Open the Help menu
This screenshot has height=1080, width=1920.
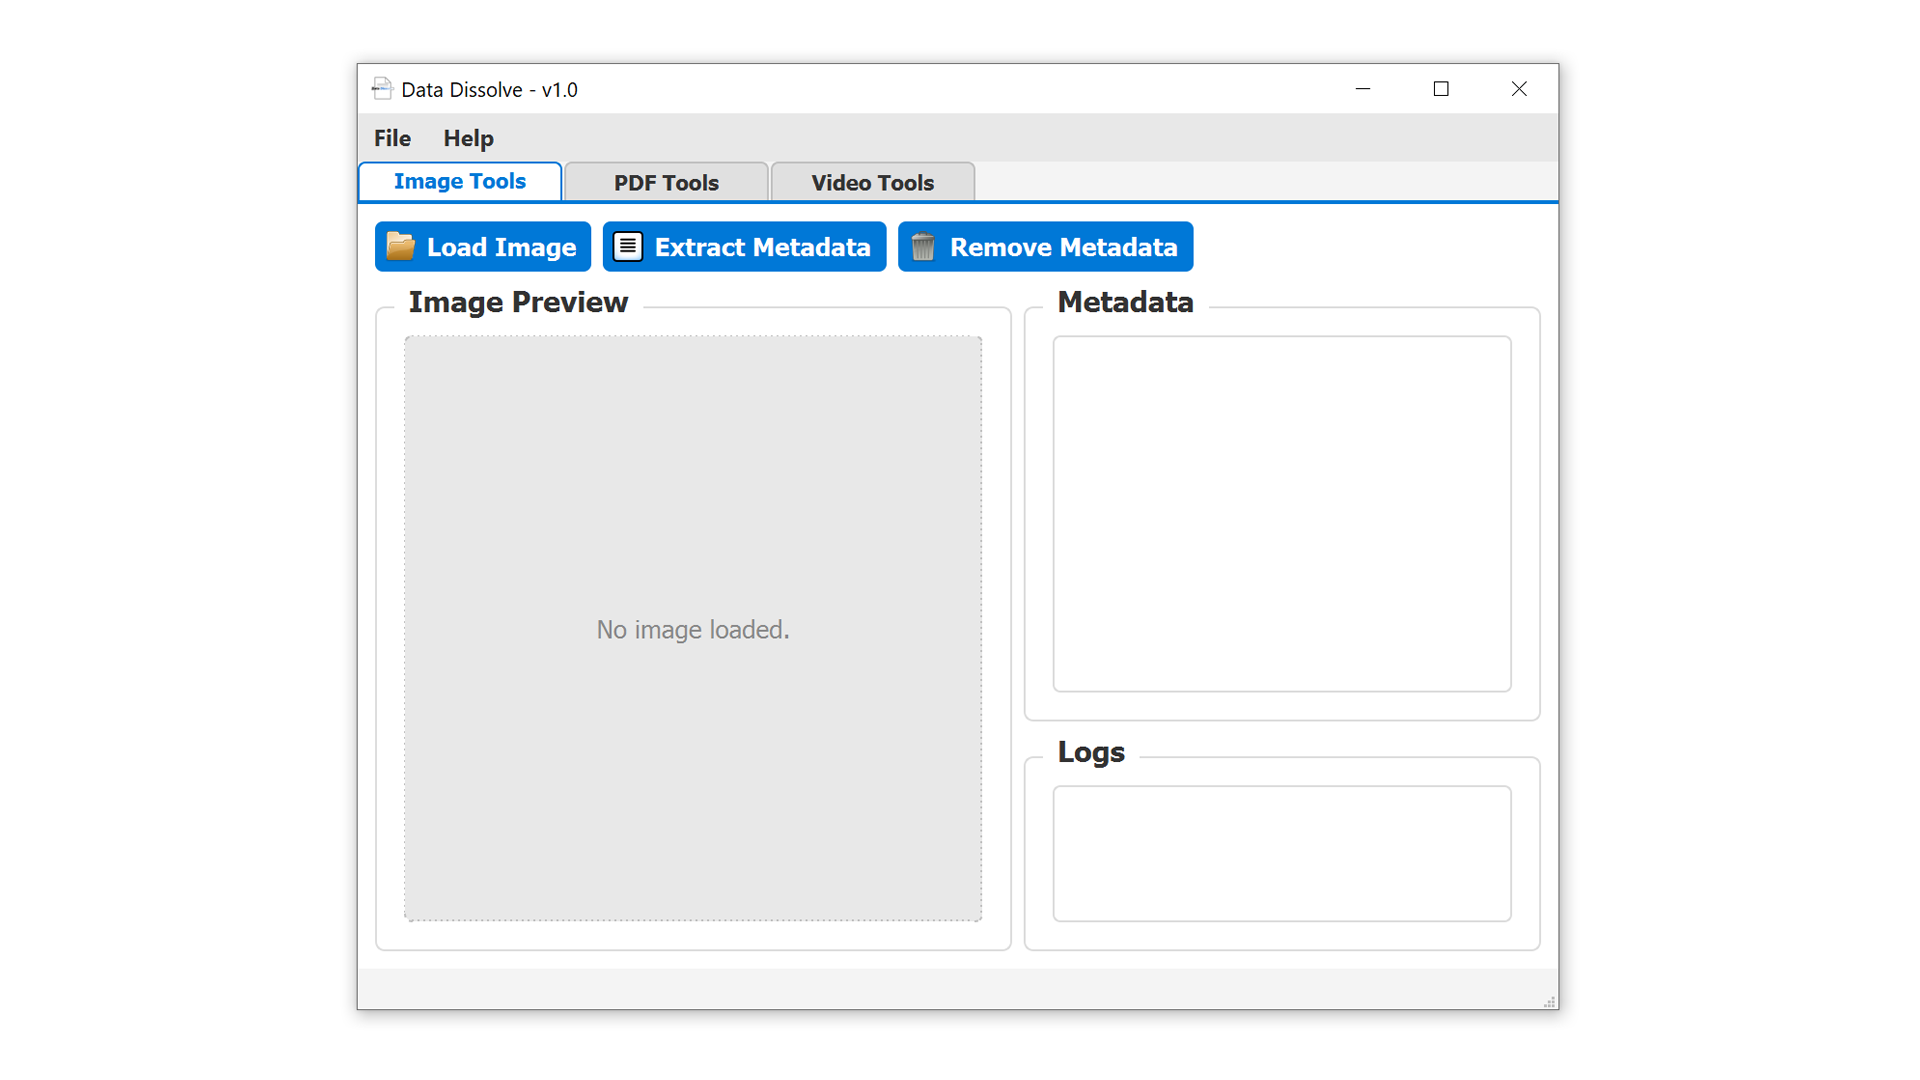[468, 138]
